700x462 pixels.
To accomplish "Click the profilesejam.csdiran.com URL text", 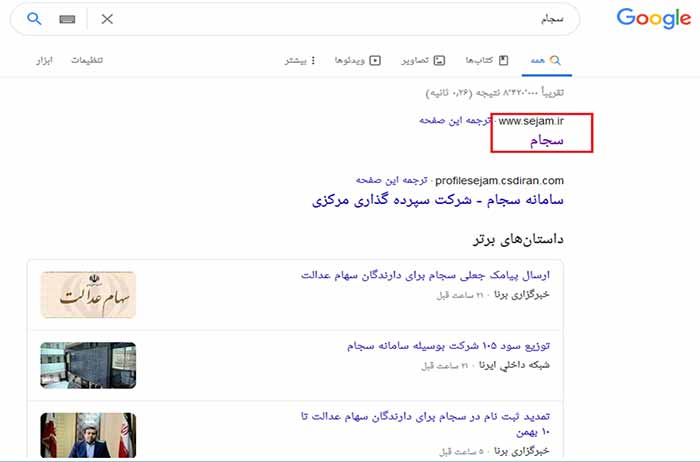I will 499,180.
